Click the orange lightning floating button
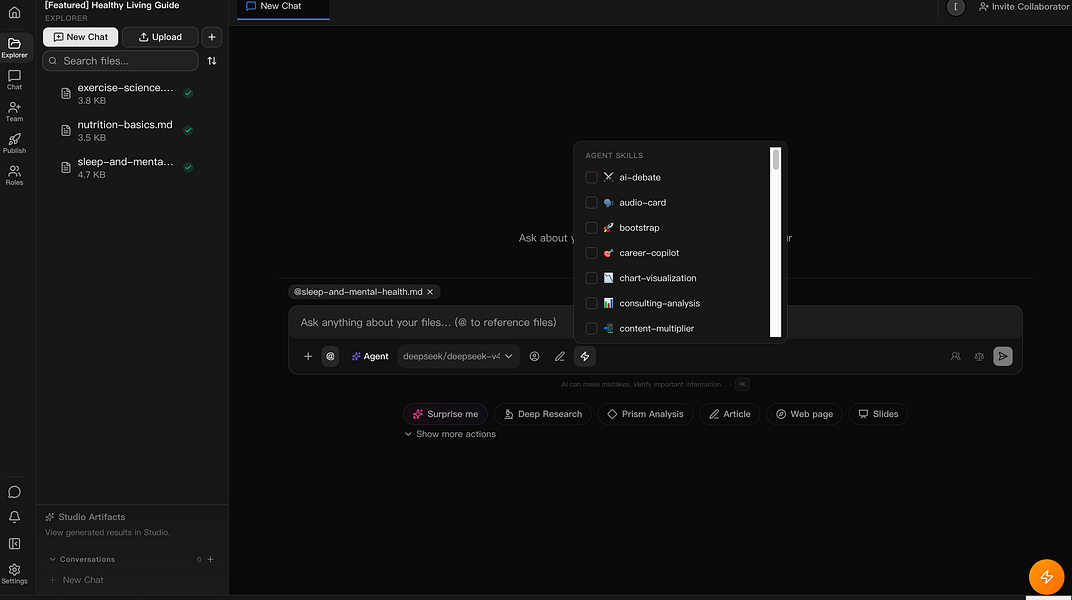Image resolution: width=1072 pixels, height=600 pixels. pyautogui.click(x=1046, y=577)
